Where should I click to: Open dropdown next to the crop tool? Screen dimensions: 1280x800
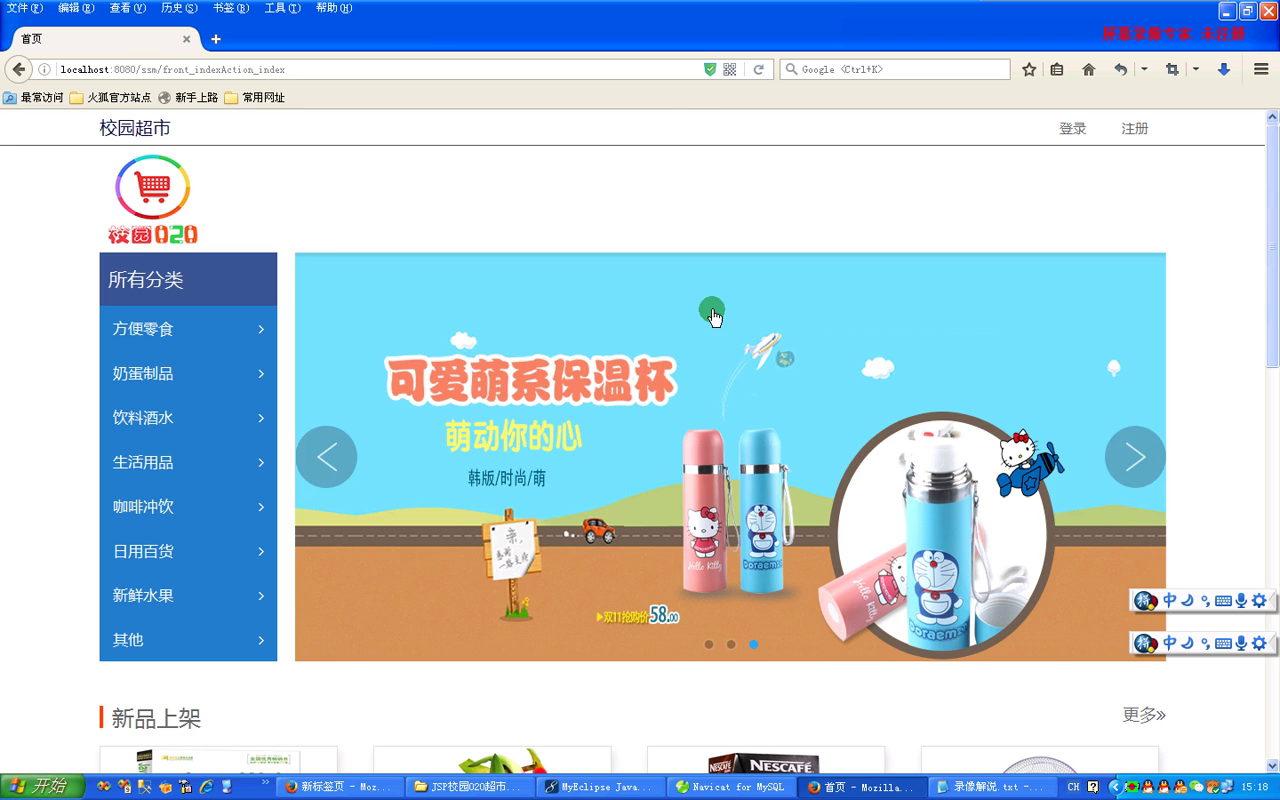click(x=1196, y=70)
